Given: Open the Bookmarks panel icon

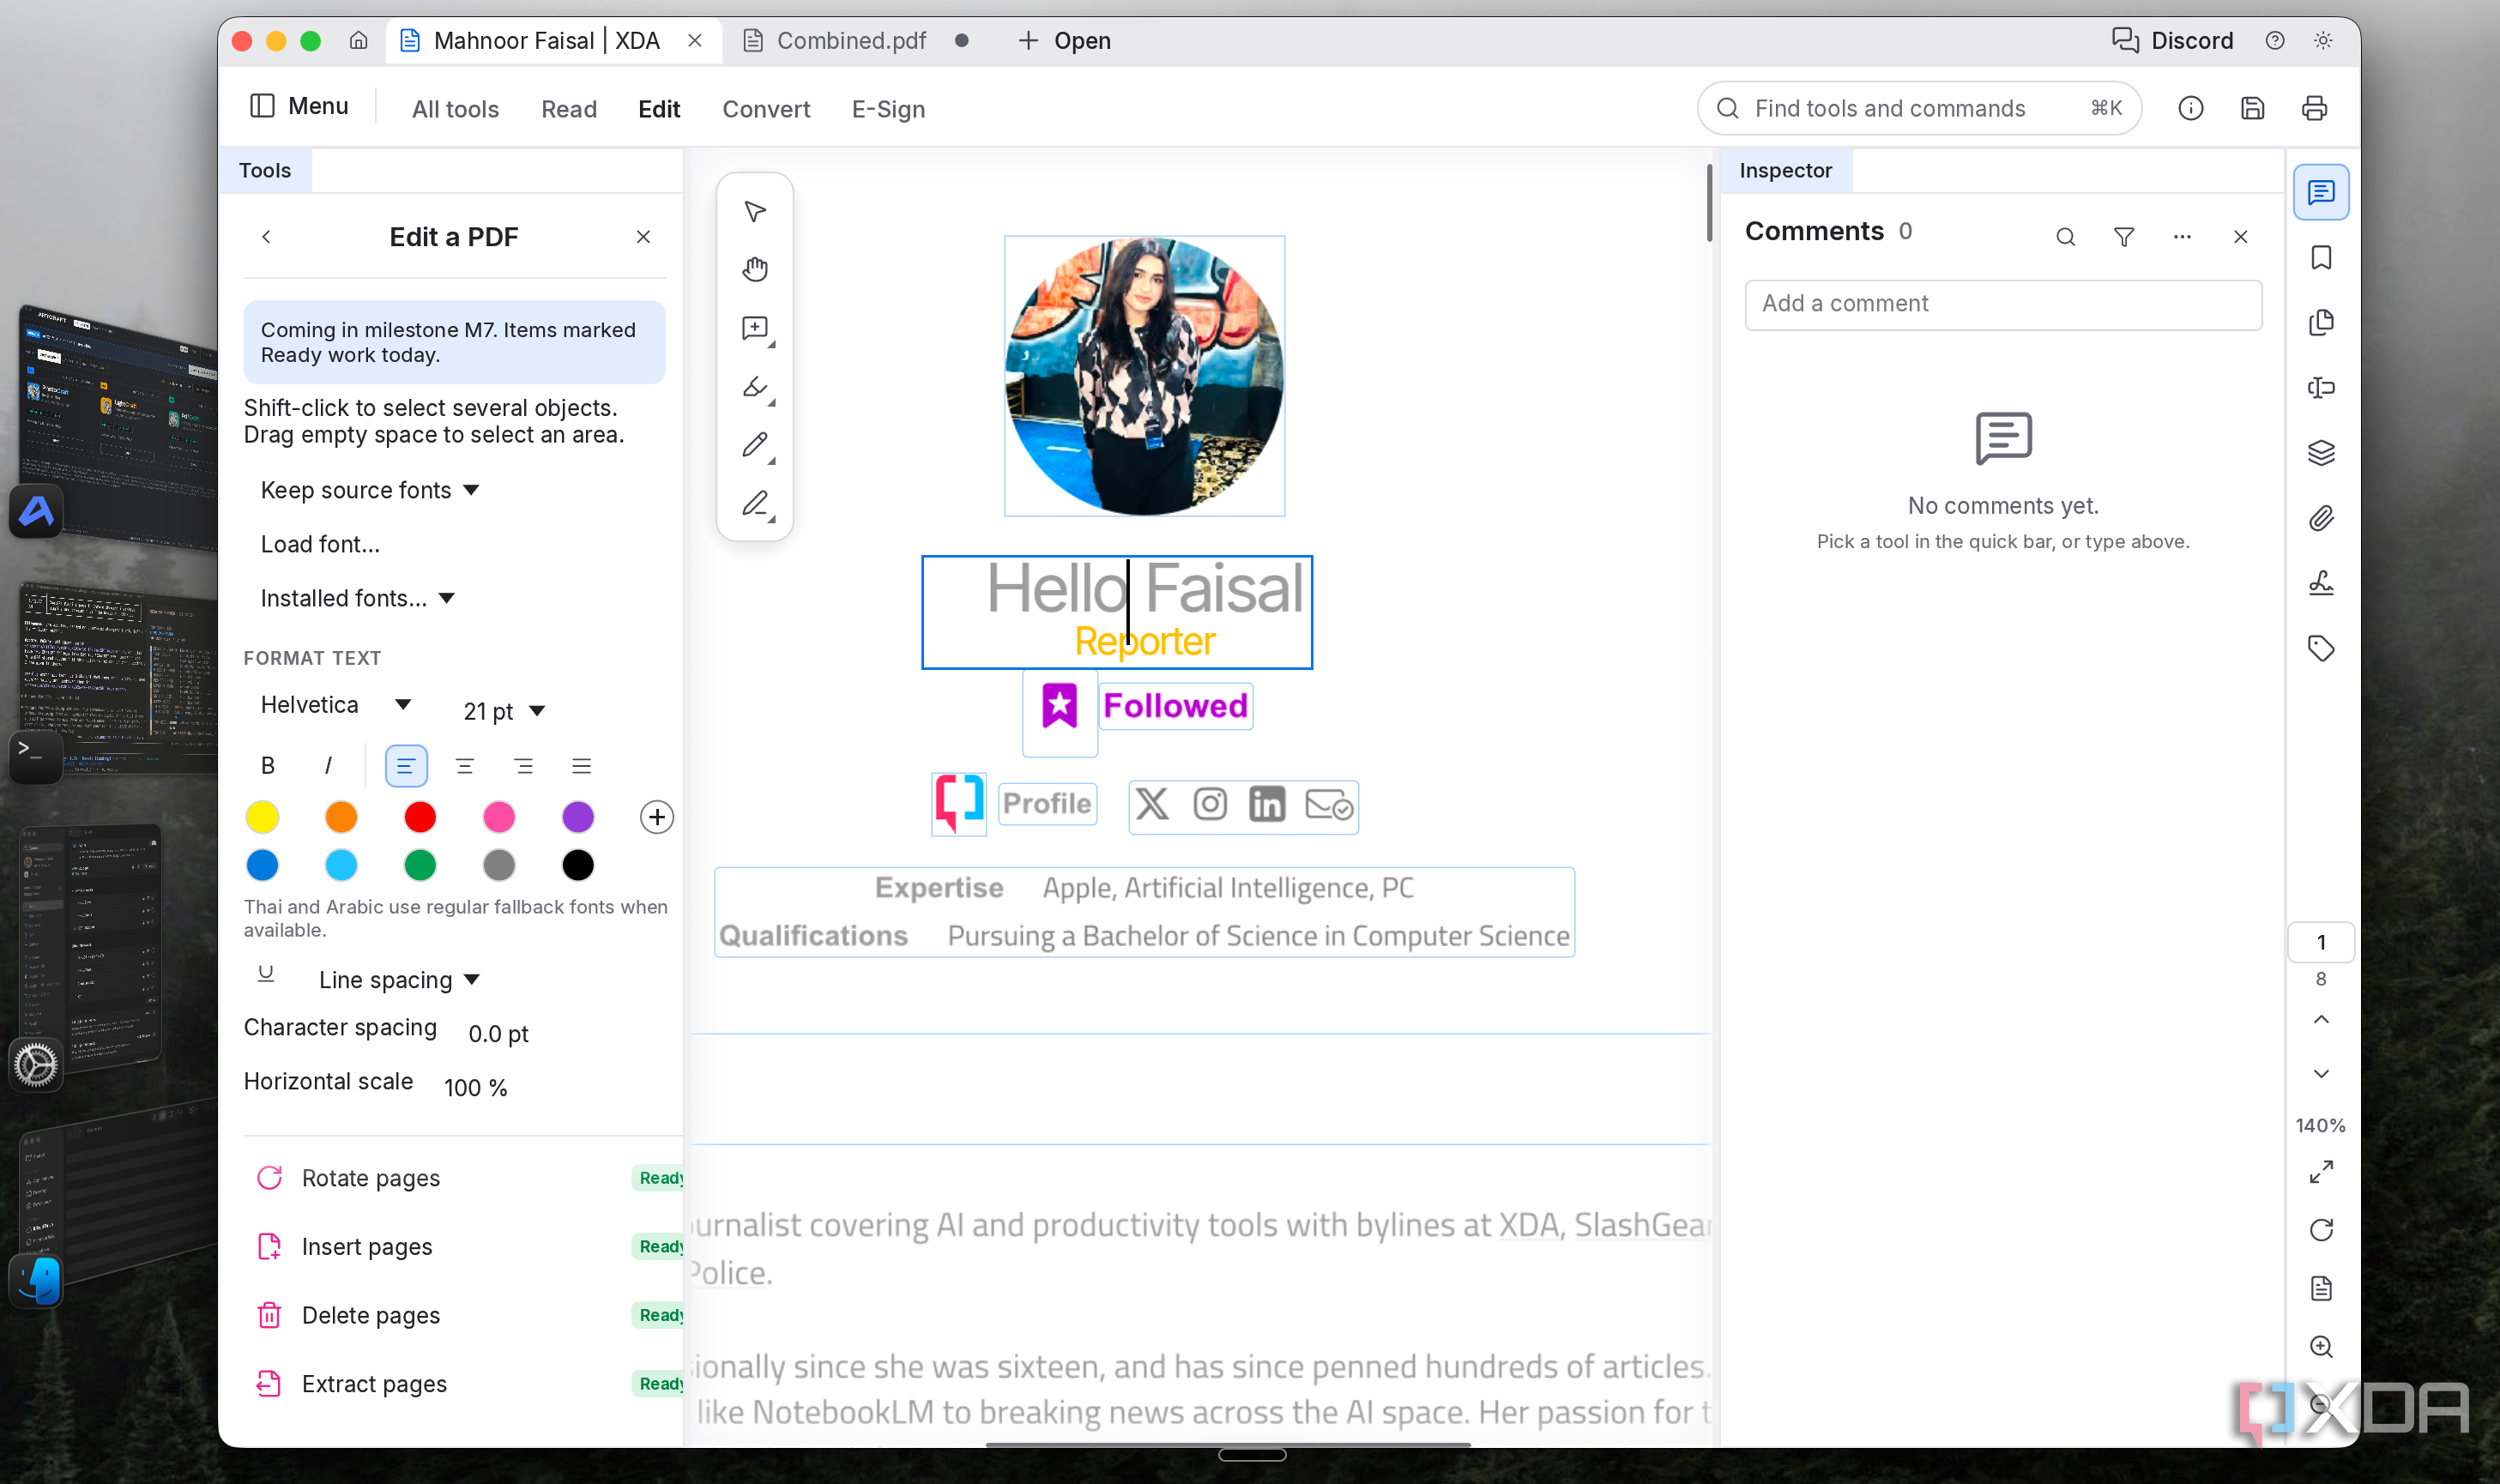Looking at the screenshot, I should [2320, 258].
